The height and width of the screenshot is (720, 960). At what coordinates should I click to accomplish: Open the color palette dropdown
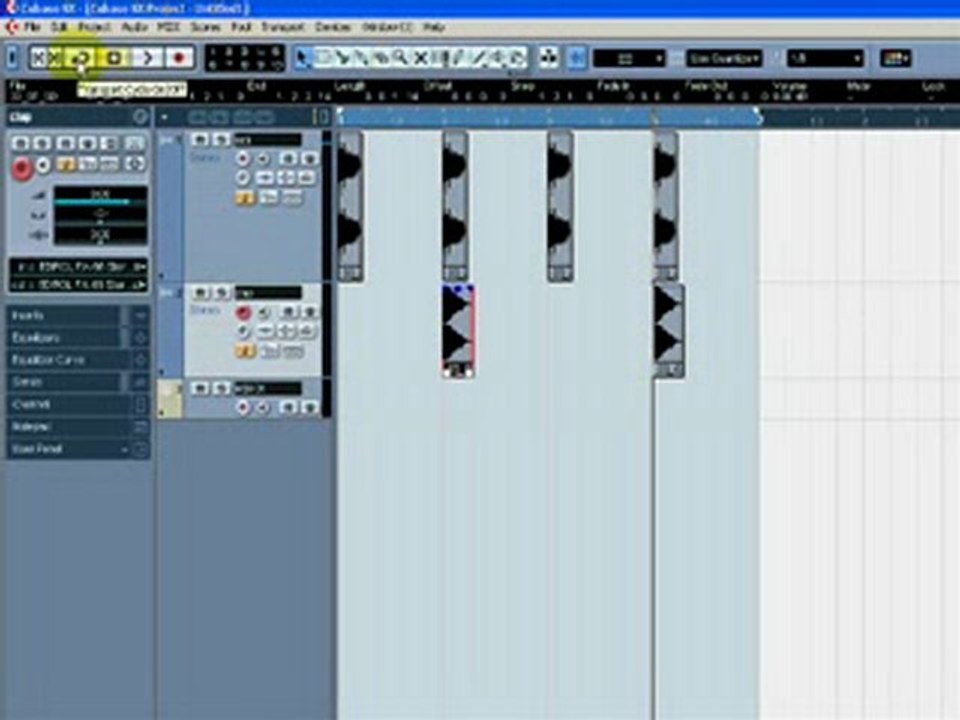click(895, 59)
